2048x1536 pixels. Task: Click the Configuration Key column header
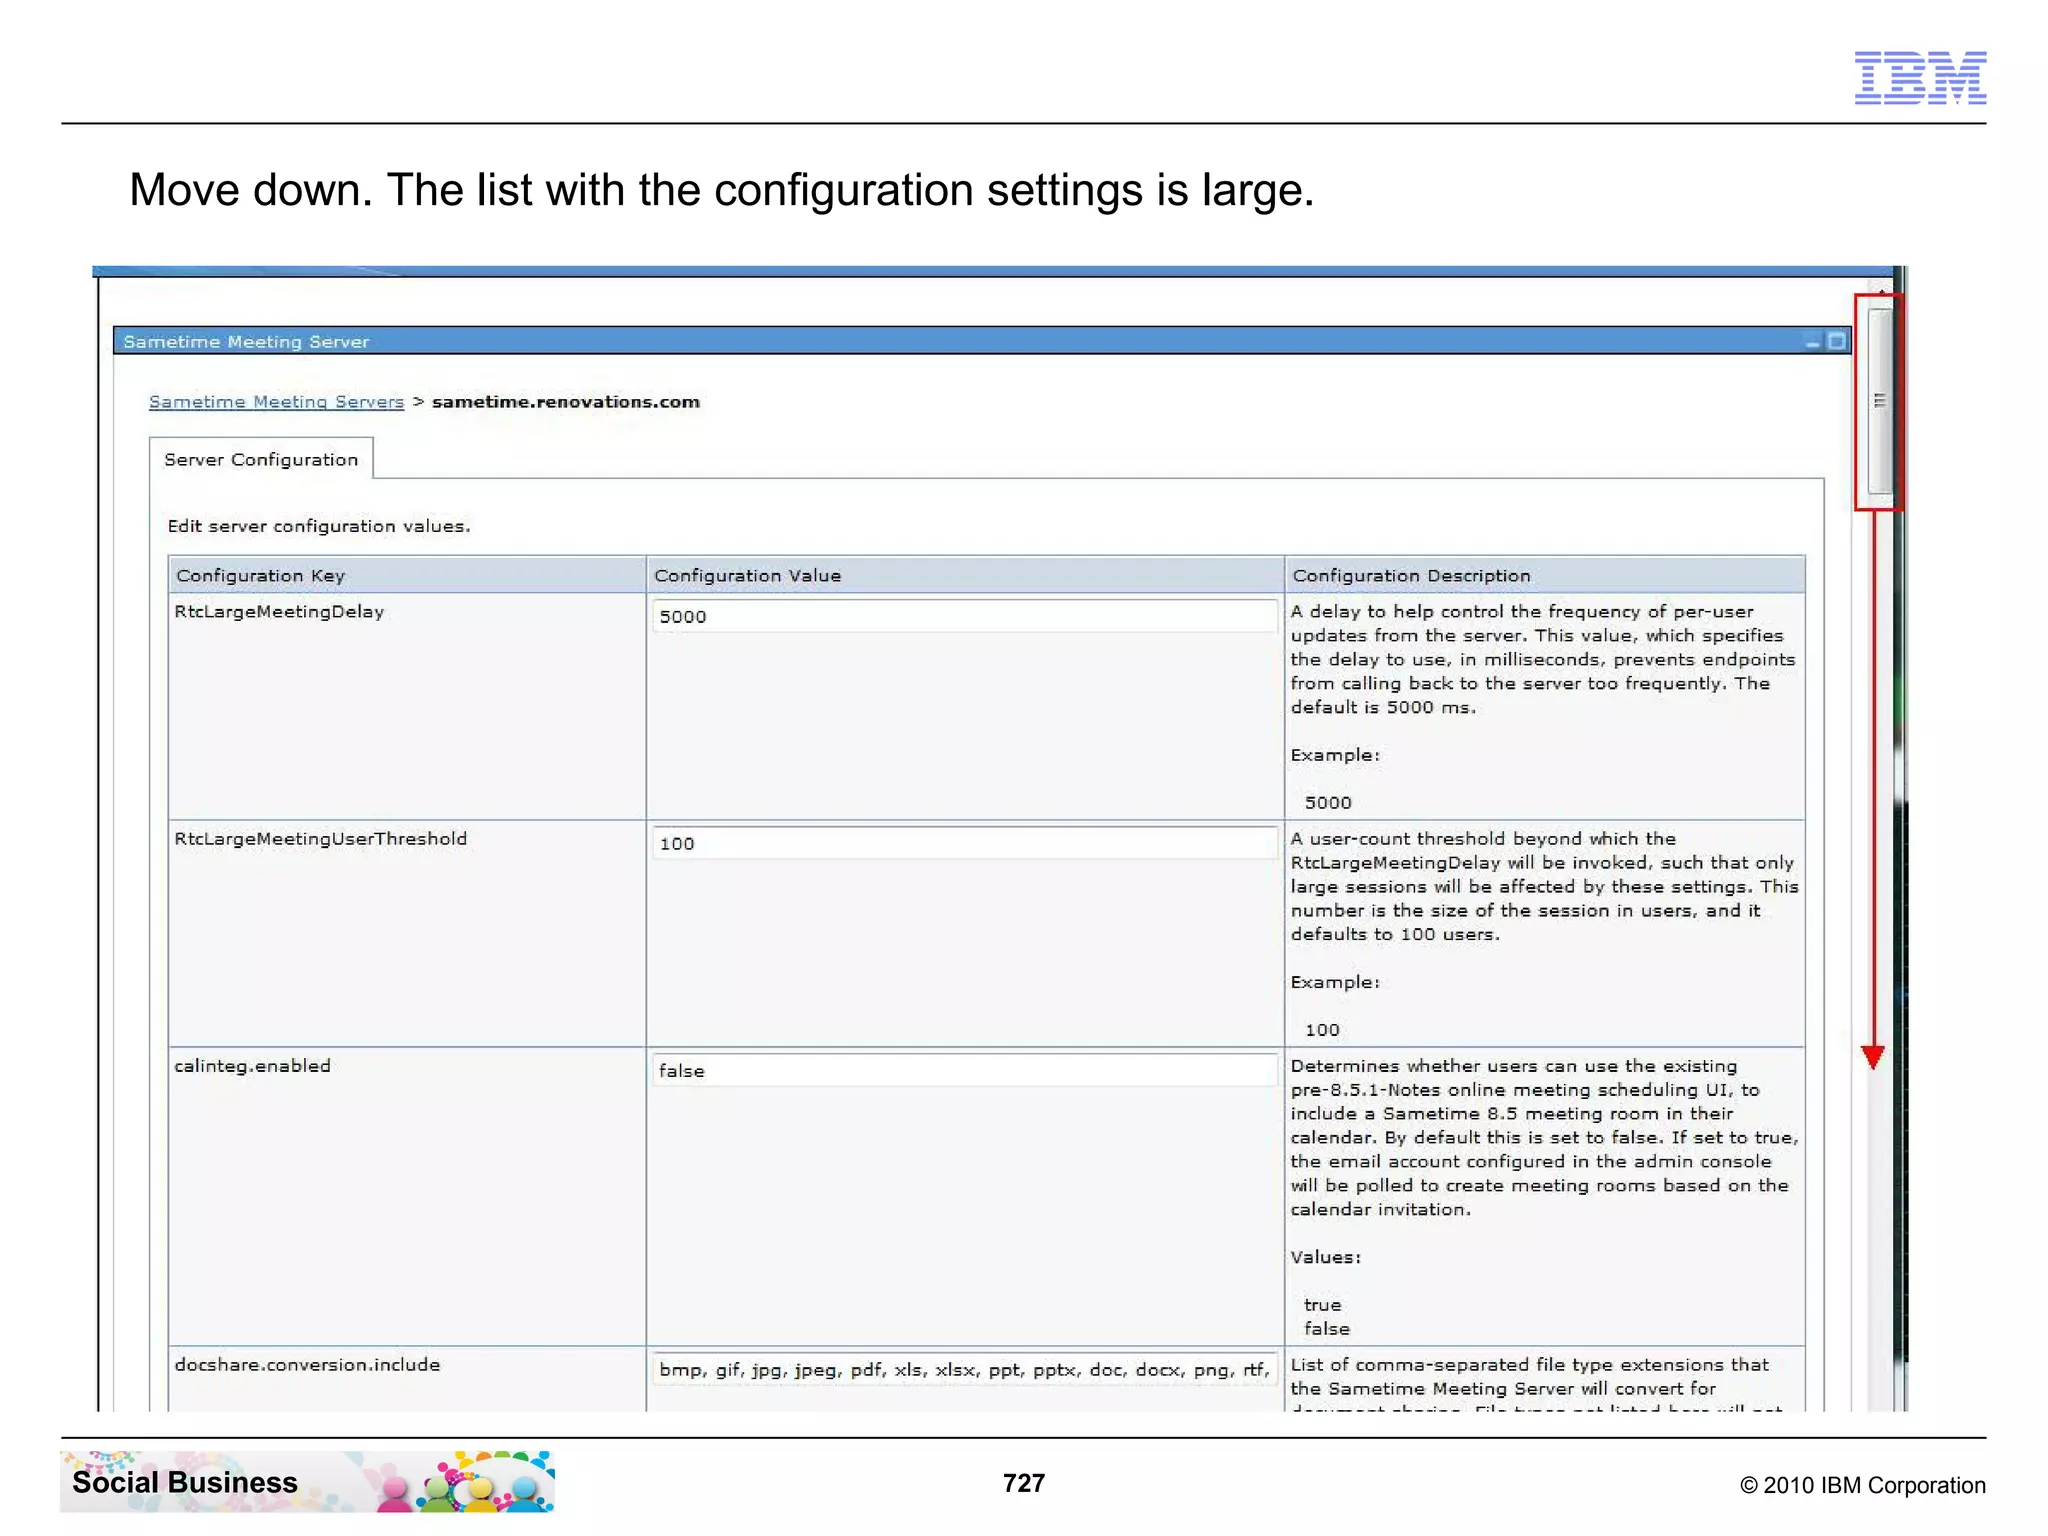coord(407,575)
